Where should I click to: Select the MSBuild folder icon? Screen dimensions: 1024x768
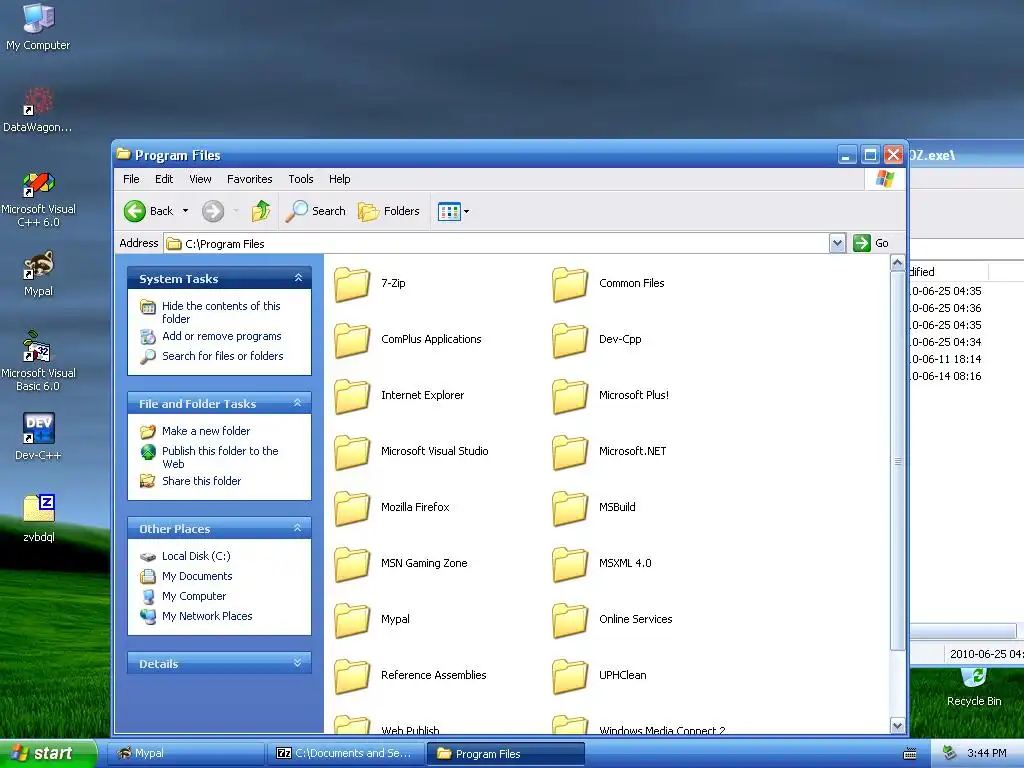coord(570,508)
